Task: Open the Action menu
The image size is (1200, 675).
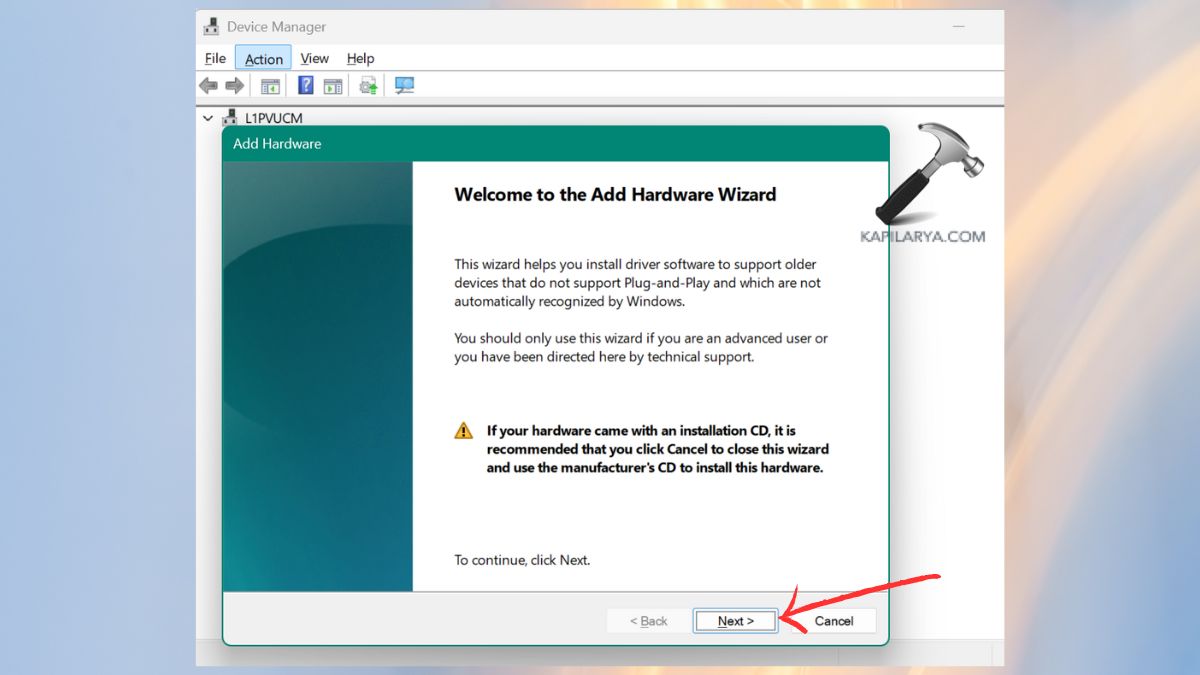Action: coord(264,59)
